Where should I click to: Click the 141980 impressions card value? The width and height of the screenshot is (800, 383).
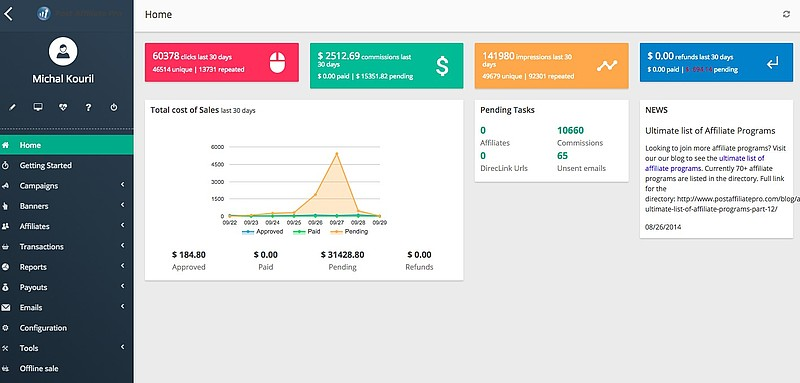click(498, 56)
